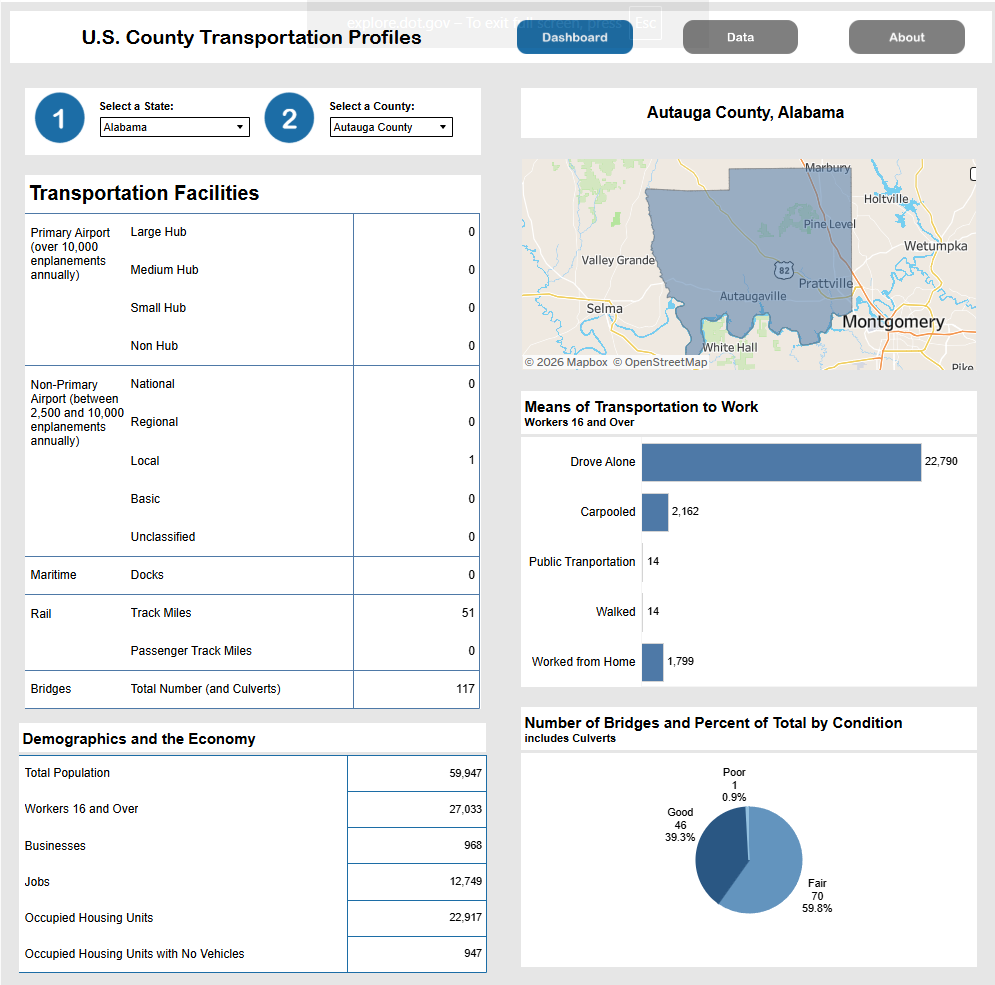Click the Non Hub row label
Image resolution: width=995 pixels, height=985 pixels.
click(154, 346)
